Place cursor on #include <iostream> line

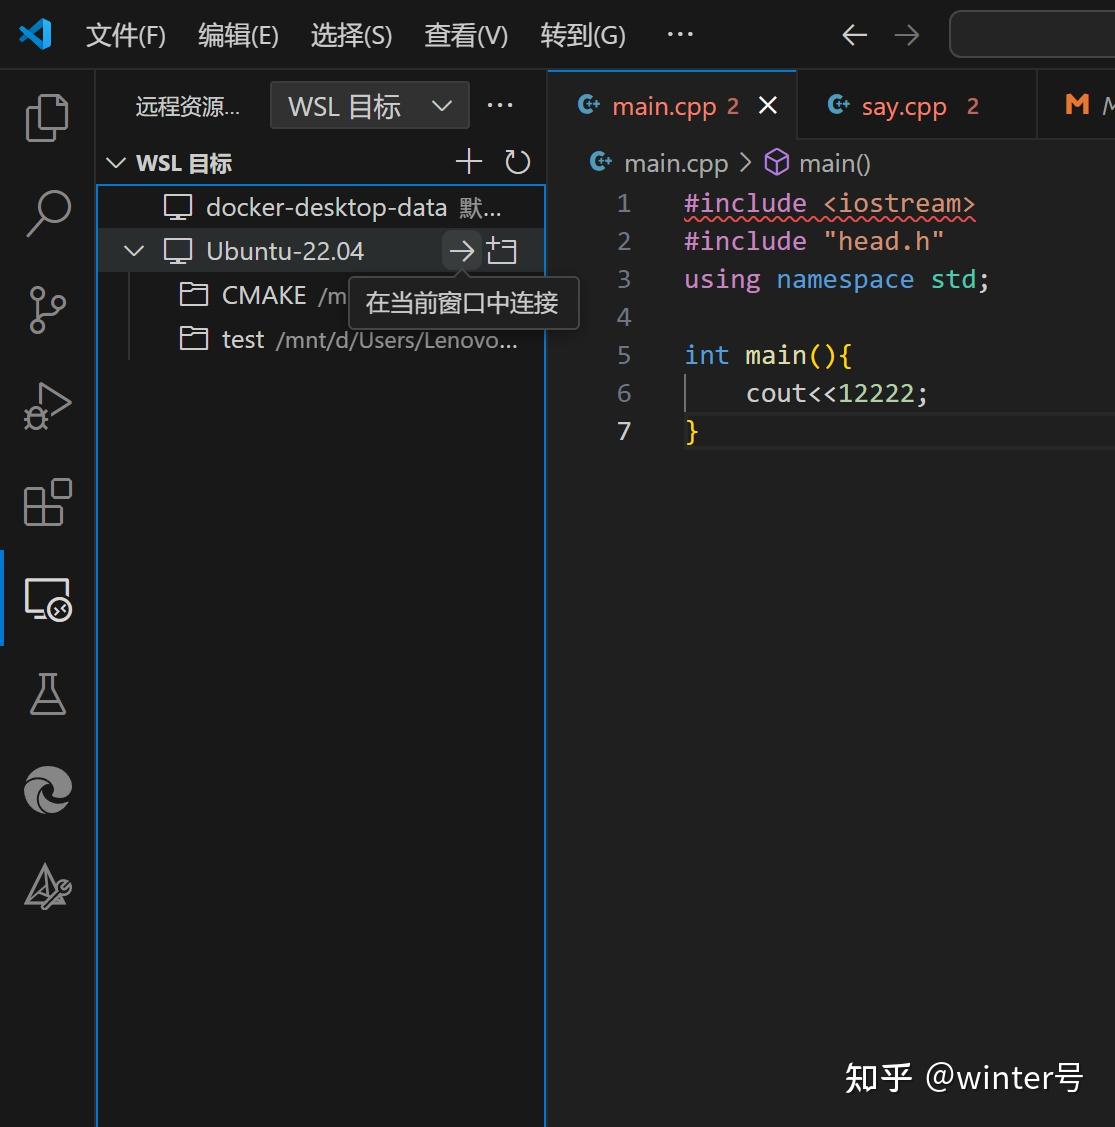[x=829, y=203]
